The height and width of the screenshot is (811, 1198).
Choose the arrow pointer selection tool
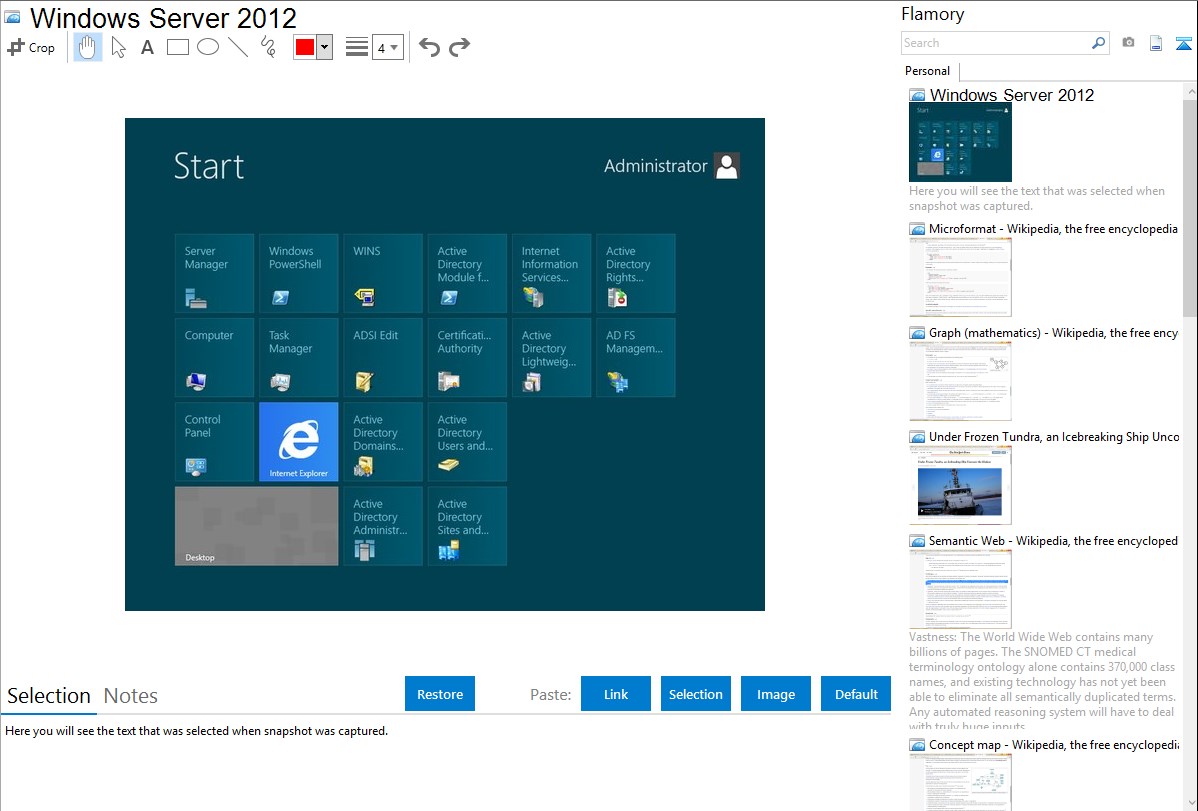pyautogui.click(x=118, y=47)
